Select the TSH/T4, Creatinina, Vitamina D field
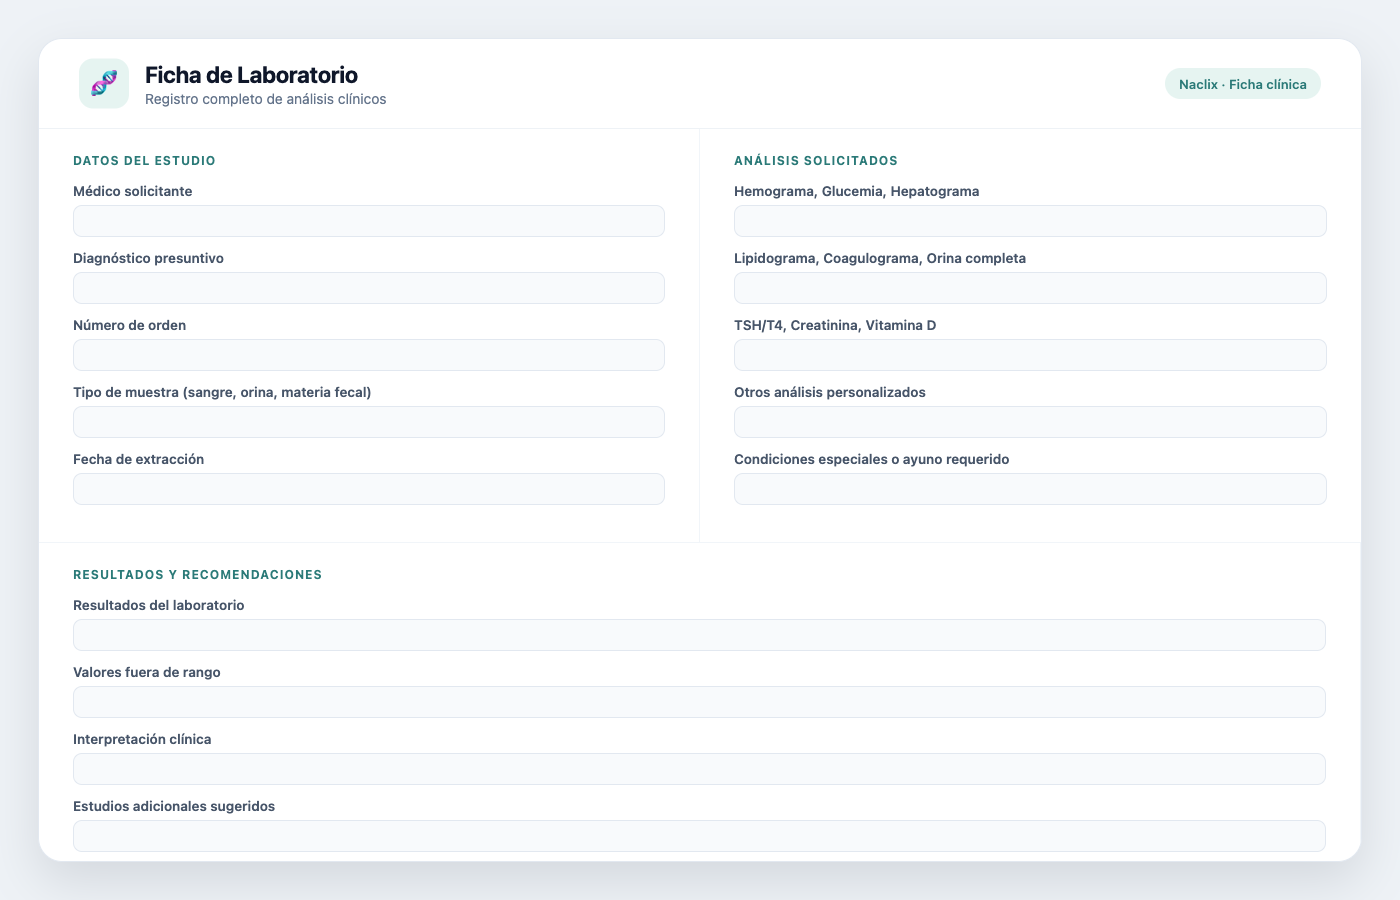Image resolution: width=1400 pixels, height=900 pixels. [x=1030, y=355]
